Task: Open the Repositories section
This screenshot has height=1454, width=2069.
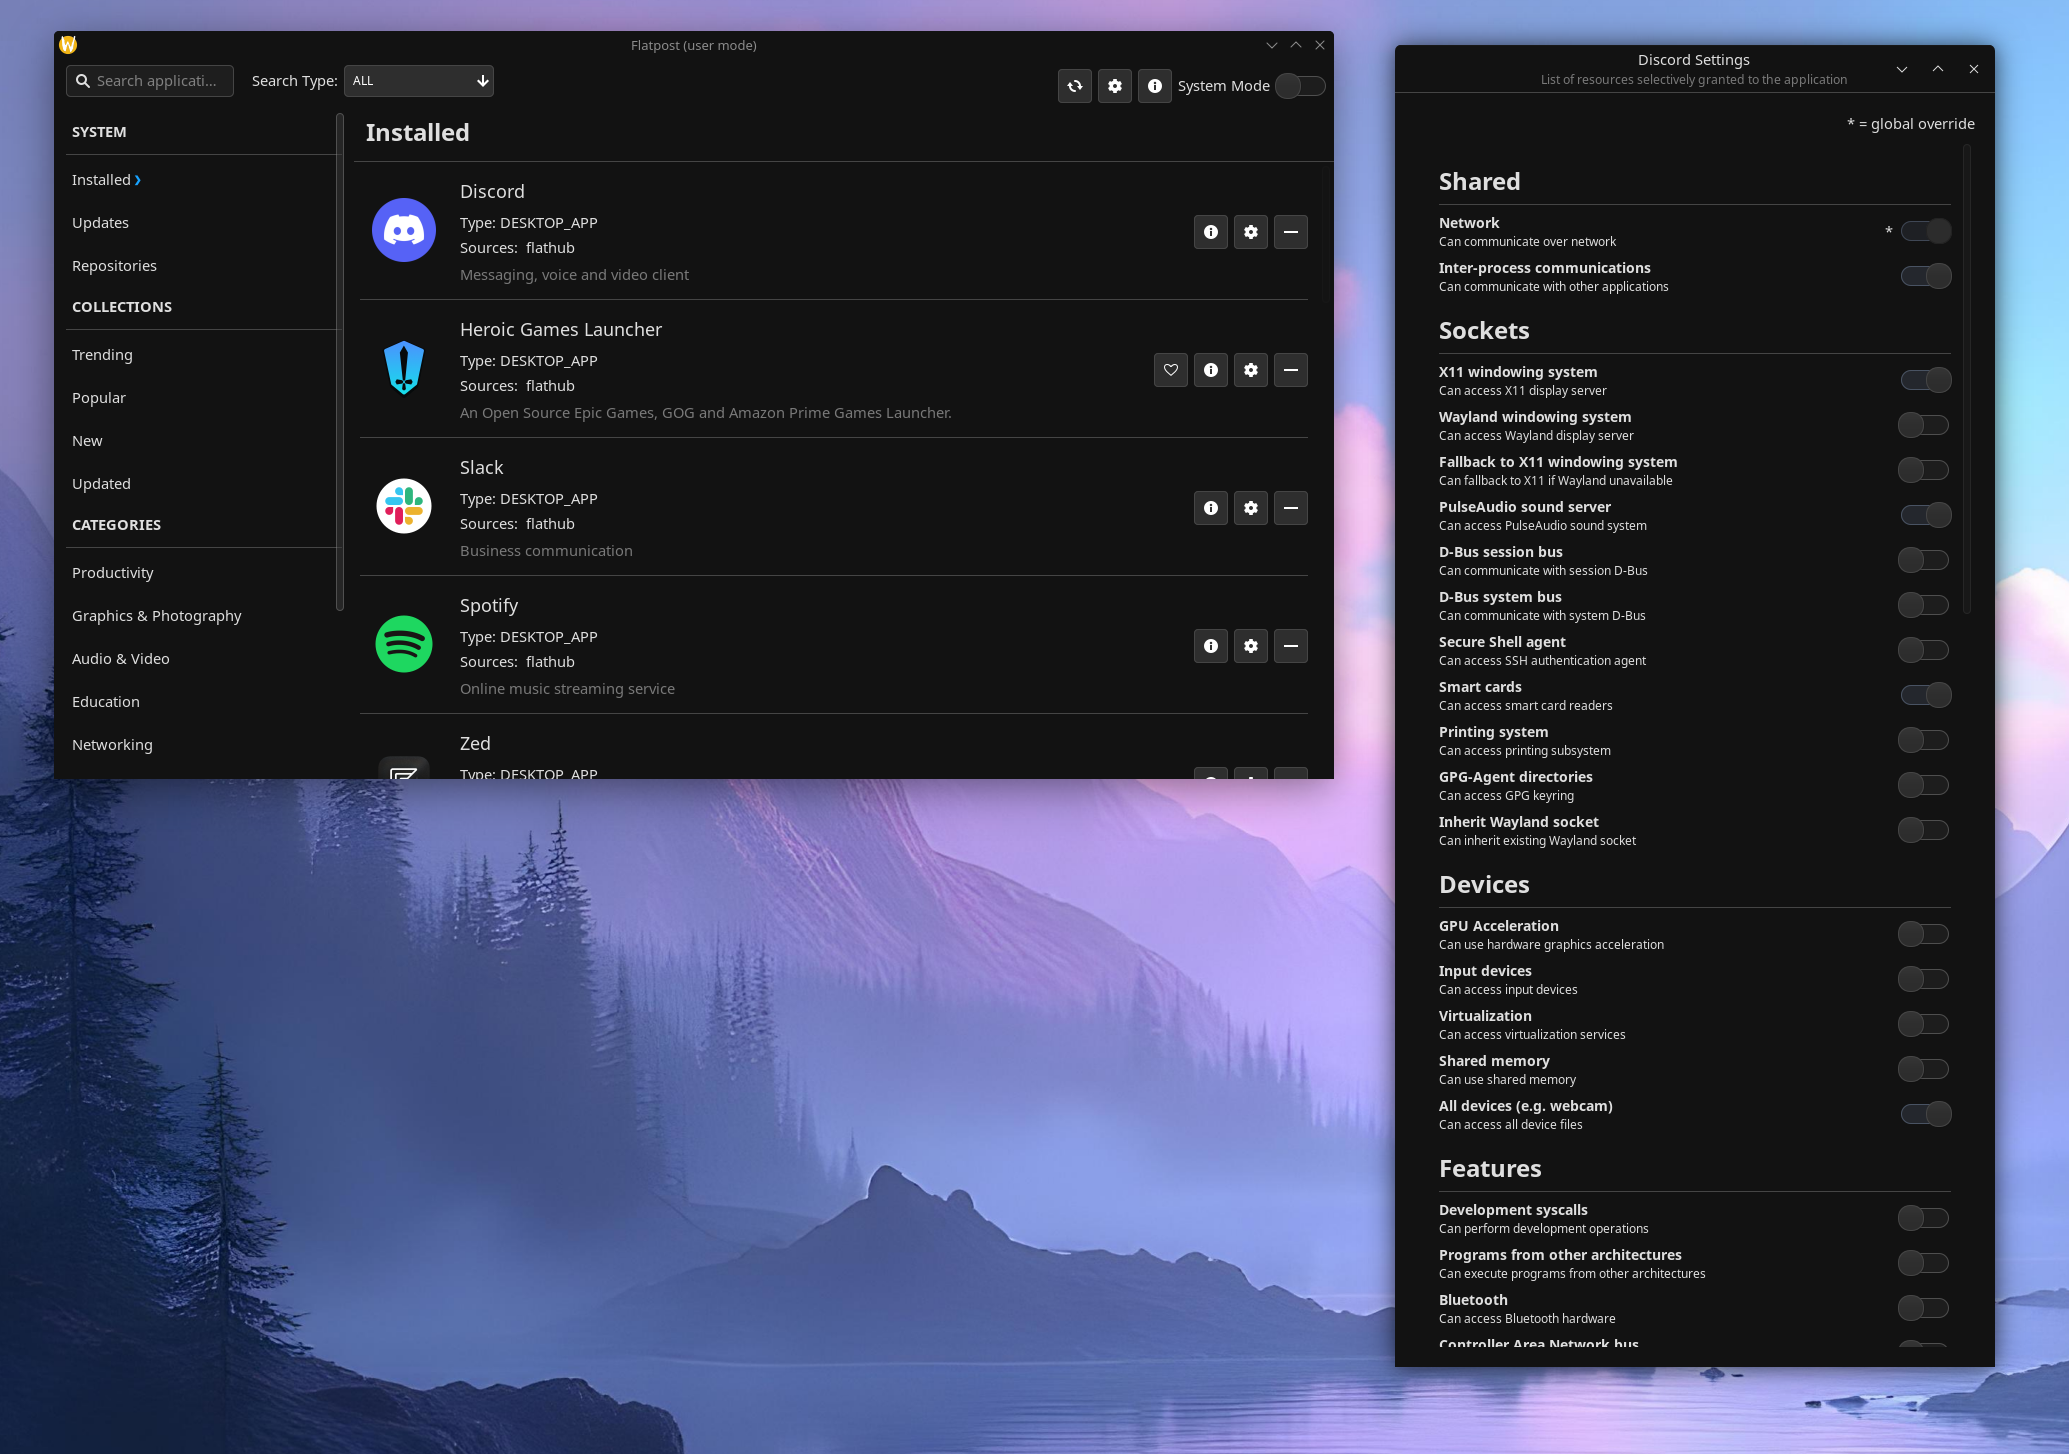Action: pyautogui.click(x=114, y=265)
